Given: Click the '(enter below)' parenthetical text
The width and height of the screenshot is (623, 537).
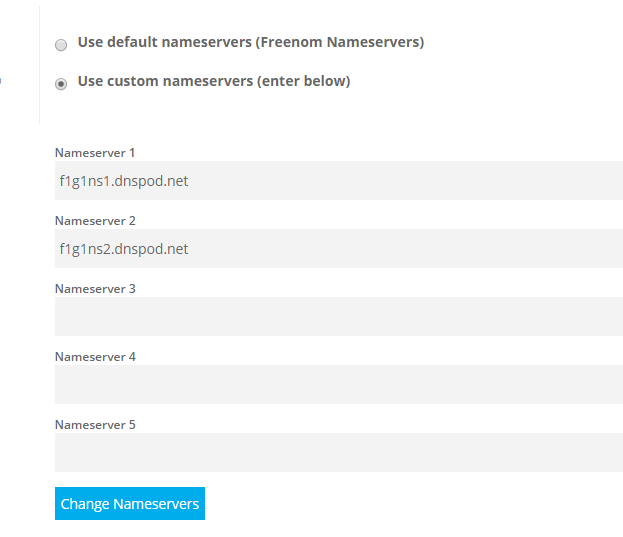Looking at the screenshot, I should [x=304, y=81].
